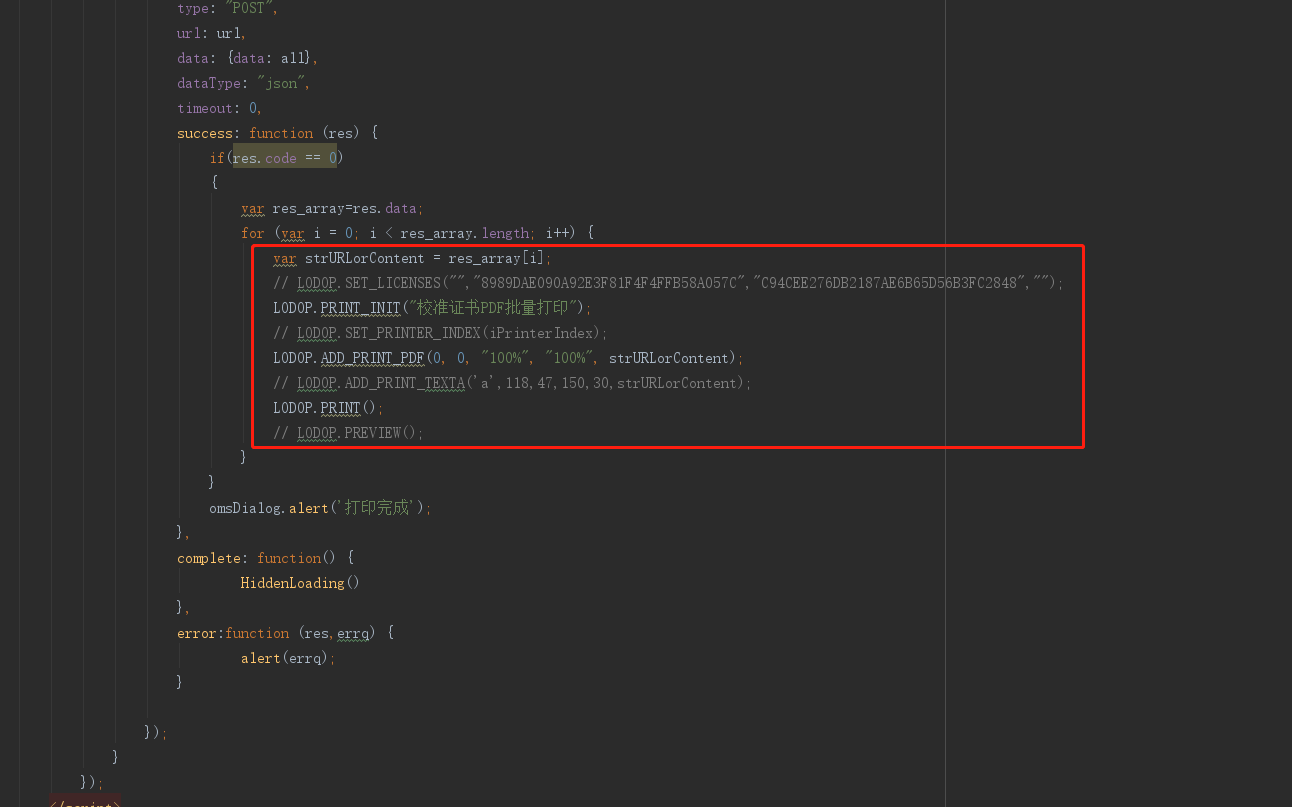Viewport: 1292px width, 807px height.
Task: Click the 'LODOP.ADD_PRINT_PDF' line
Action: tap(508, 358)
